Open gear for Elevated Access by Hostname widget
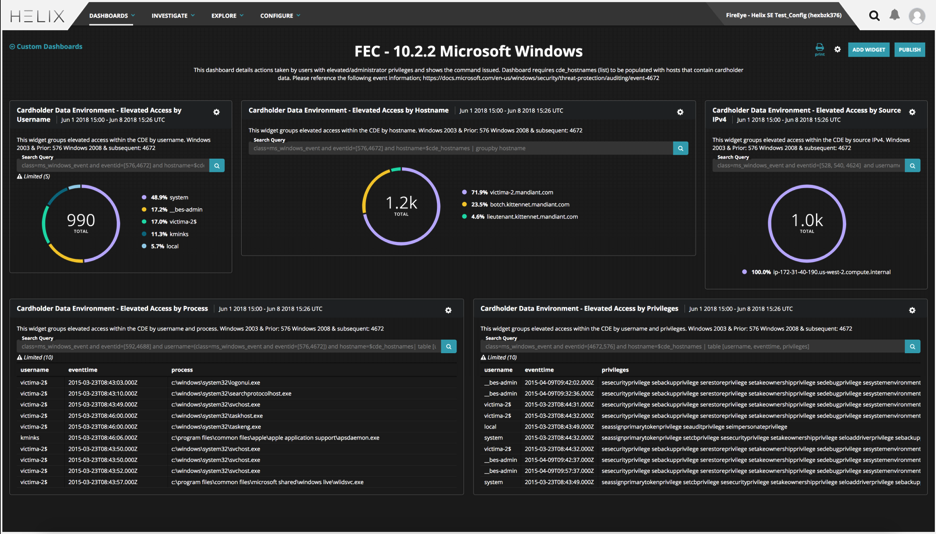 pyautogui.click(x=680, y=112)
